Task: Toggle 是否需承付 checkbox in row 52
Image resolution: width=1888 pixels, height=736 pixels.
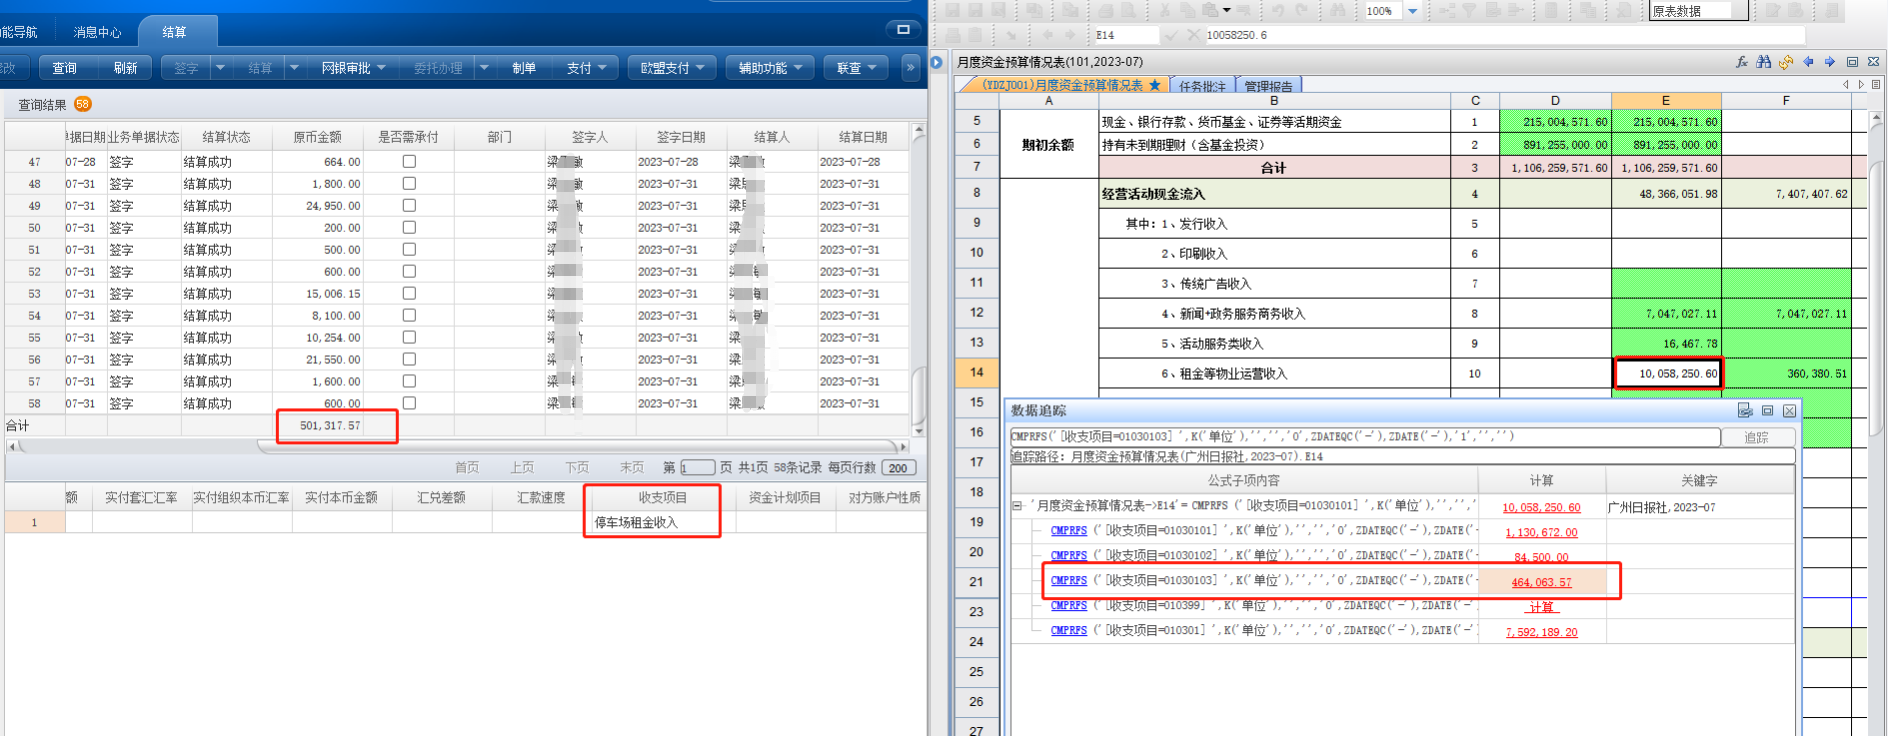Action: coord(409,271)
